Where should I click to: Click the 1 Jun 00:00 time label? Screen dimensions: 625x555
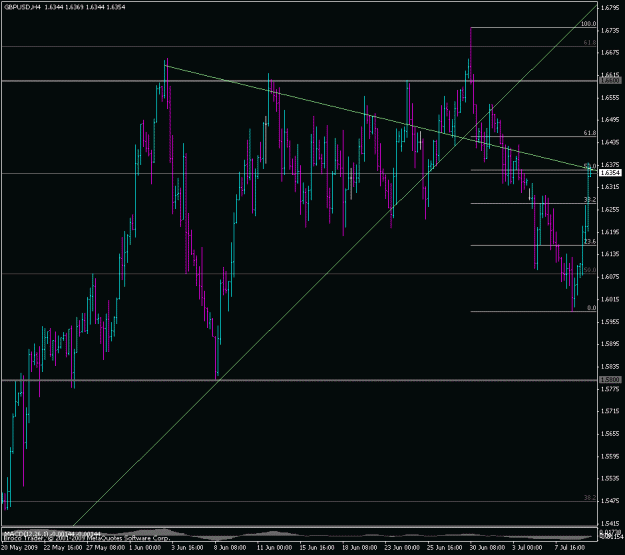(x=147, y=547)
